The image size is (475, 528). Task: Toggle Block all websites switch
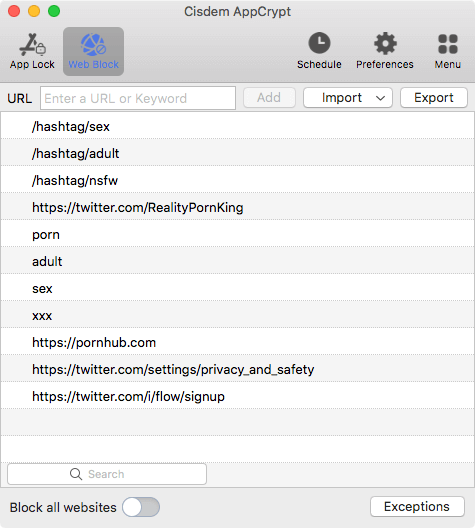click(x=141, y=507)
